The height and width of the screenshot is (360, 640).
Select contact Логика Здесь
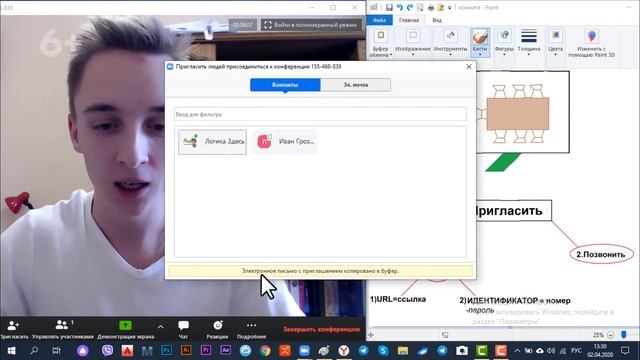click(212, 142)
